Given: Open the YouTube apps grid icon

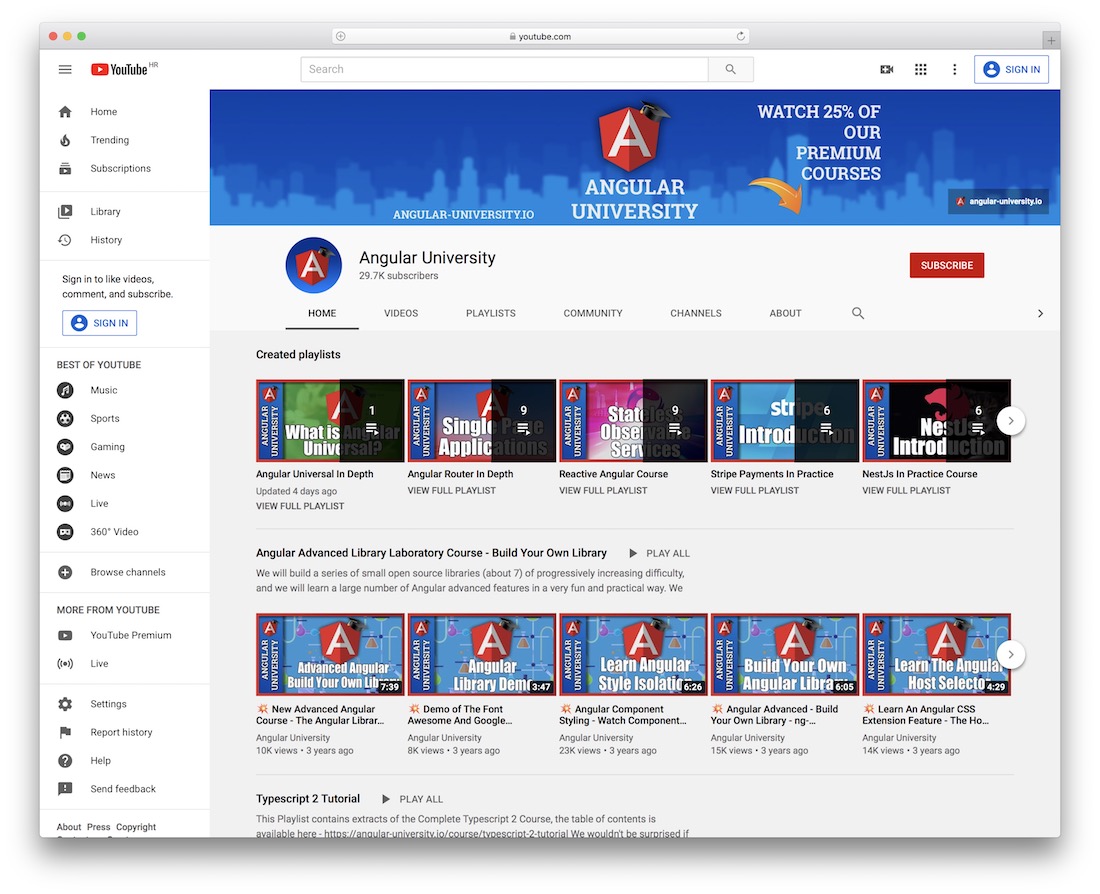Looking at the screenshot, I should [x=920, y=69].
